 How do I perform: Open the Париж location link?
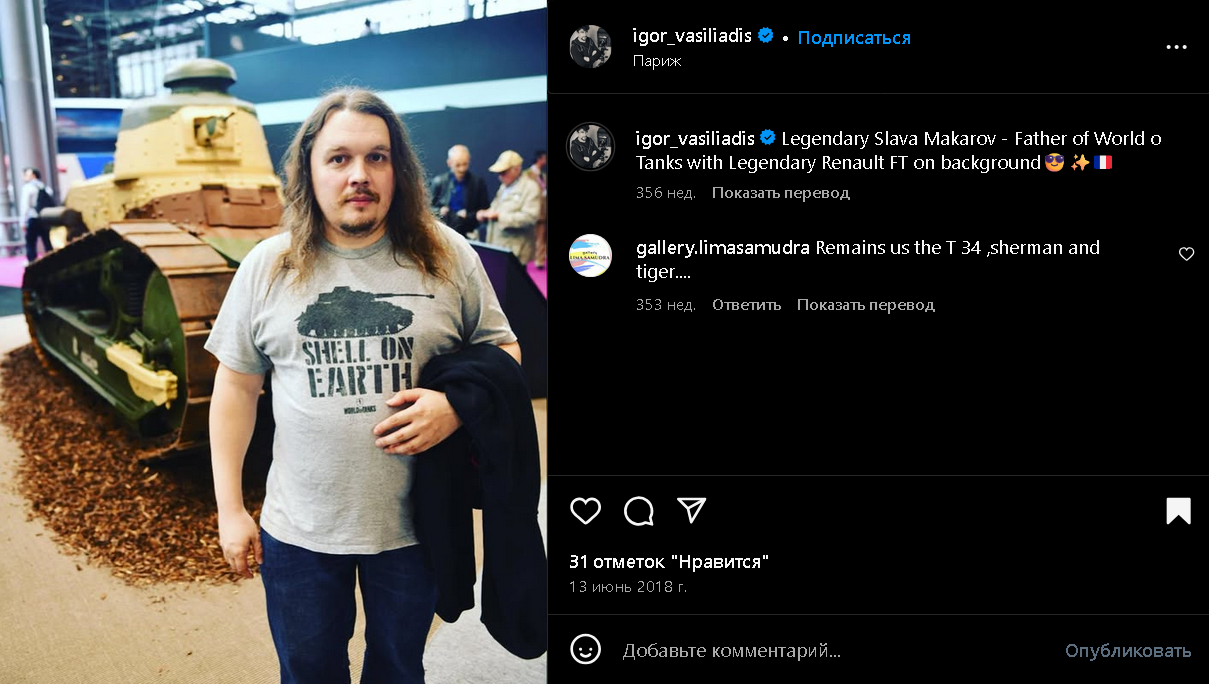(x=657, y=61)
